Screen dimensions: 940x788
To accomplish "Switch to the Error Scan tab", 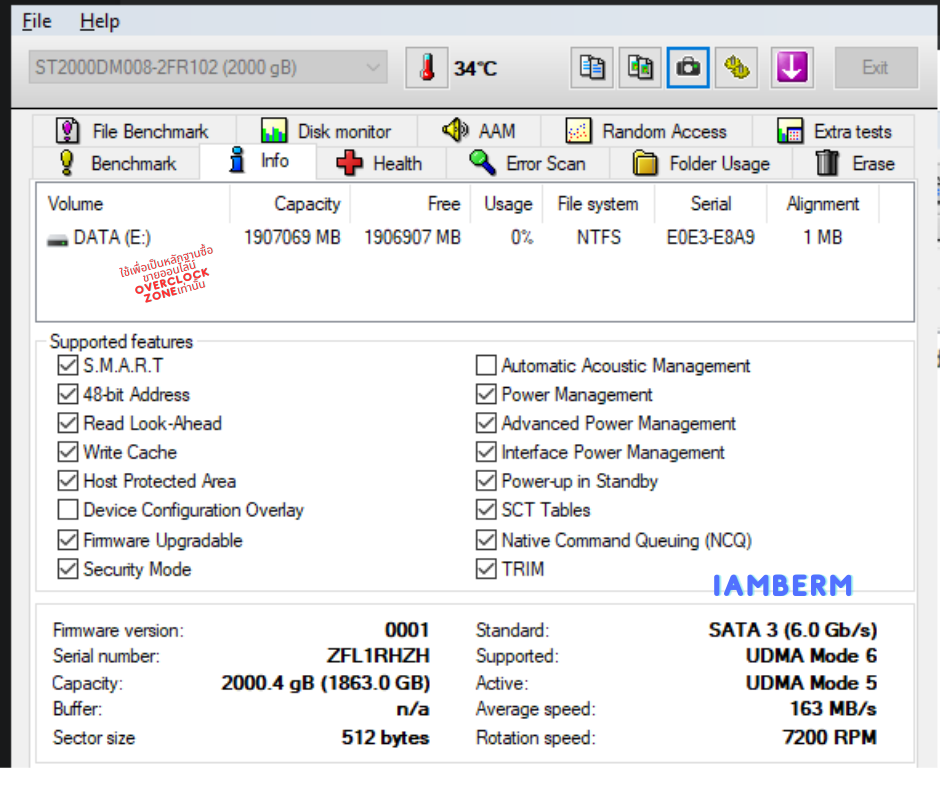I will tap(527, 163).
